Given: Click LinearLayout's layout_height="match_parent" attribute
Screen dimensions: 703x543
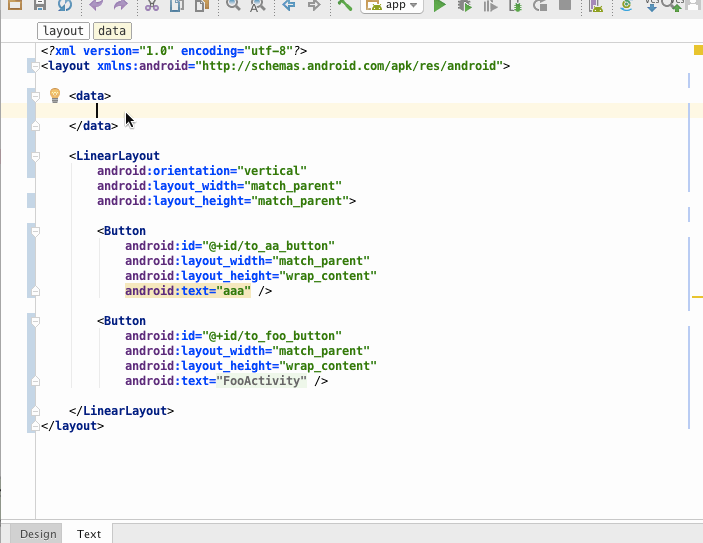Looking at the screenshot, I should (223, 201).
